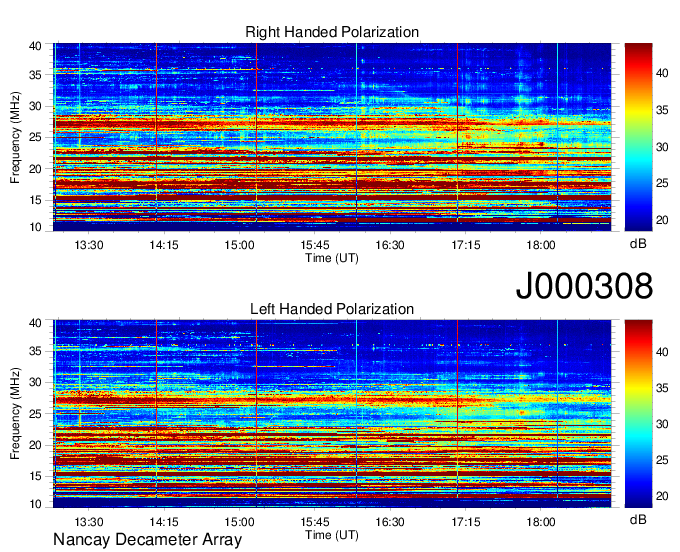Click the 30 MHz tick on the top frequency axis

pyautogui.click(x=35, y=106)
